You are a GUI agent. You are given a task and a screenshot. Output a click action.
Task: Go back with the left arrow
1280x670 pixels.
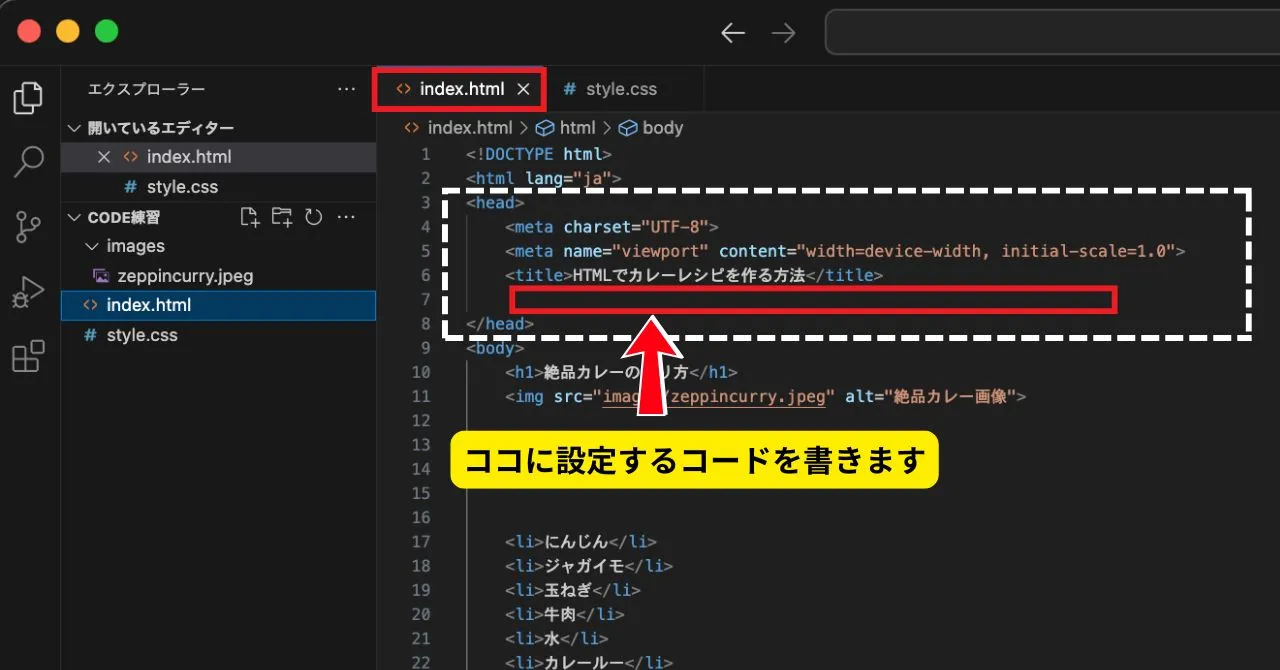coord(733,33)
